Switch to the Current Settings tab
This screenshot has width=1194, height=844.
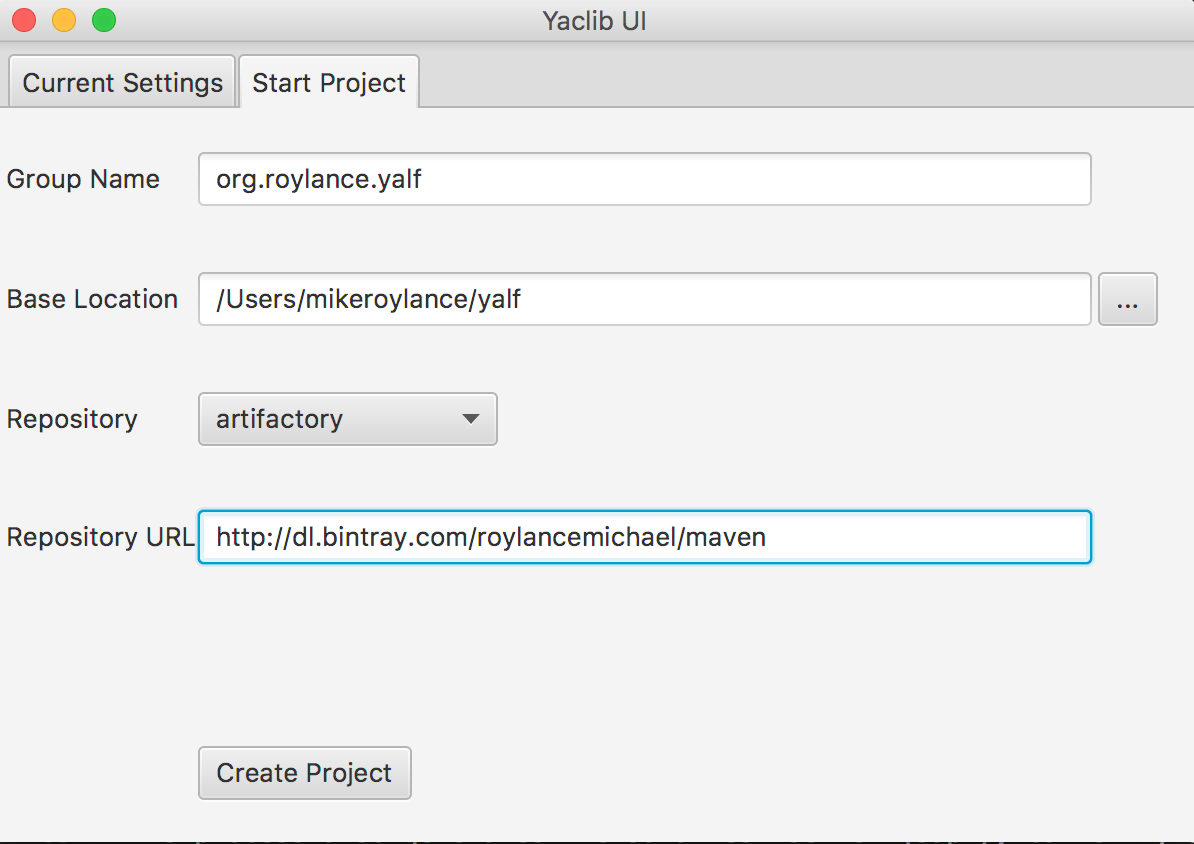122,82
